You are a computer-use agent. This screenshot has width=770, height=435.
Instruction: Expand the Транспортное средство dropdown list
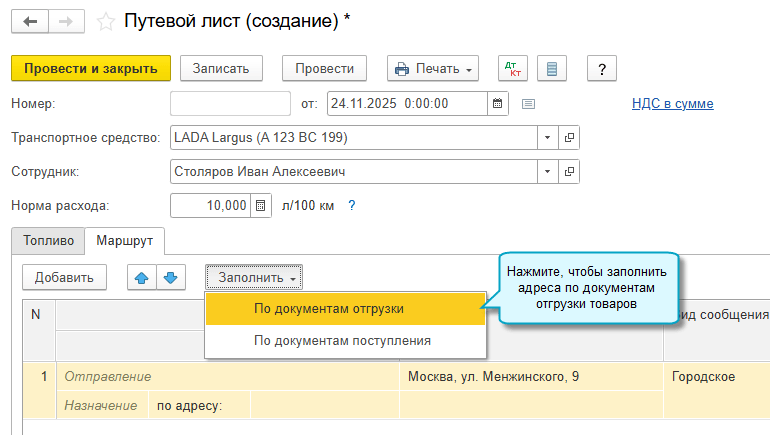(547, 137)
